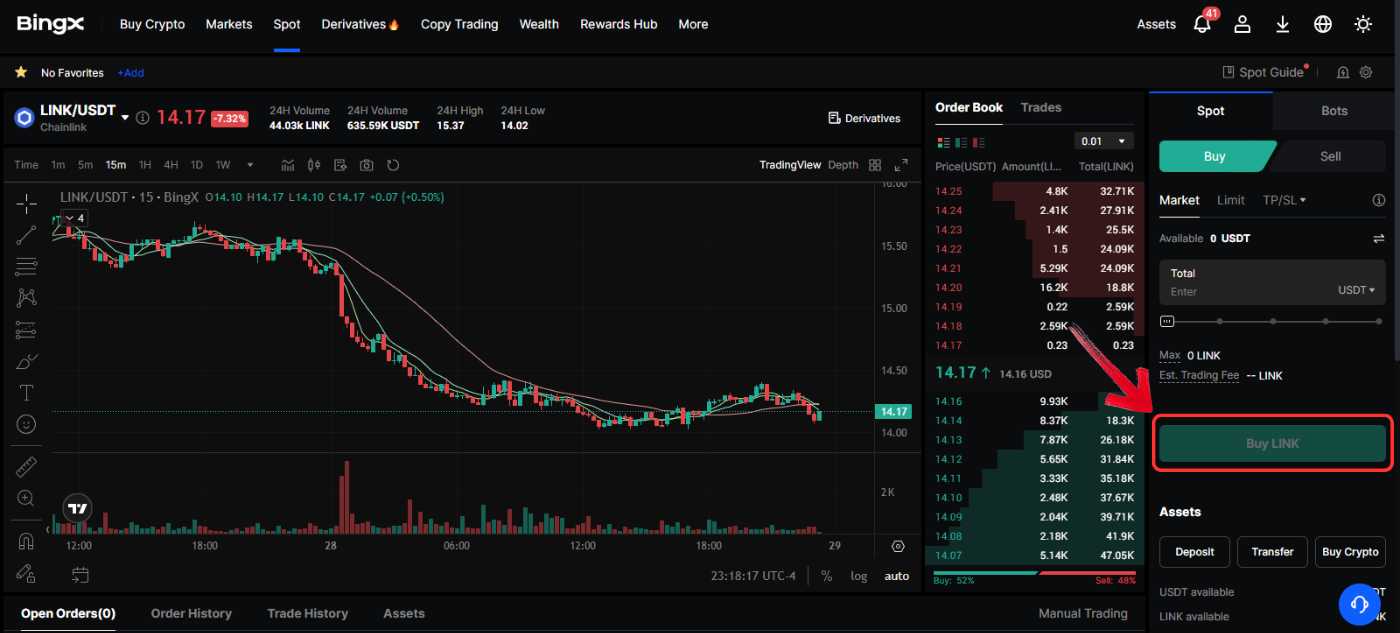The width and height of the screenshot is (1400, 633).
Task: Show order book buys and sells view
Action: point(941,142)
